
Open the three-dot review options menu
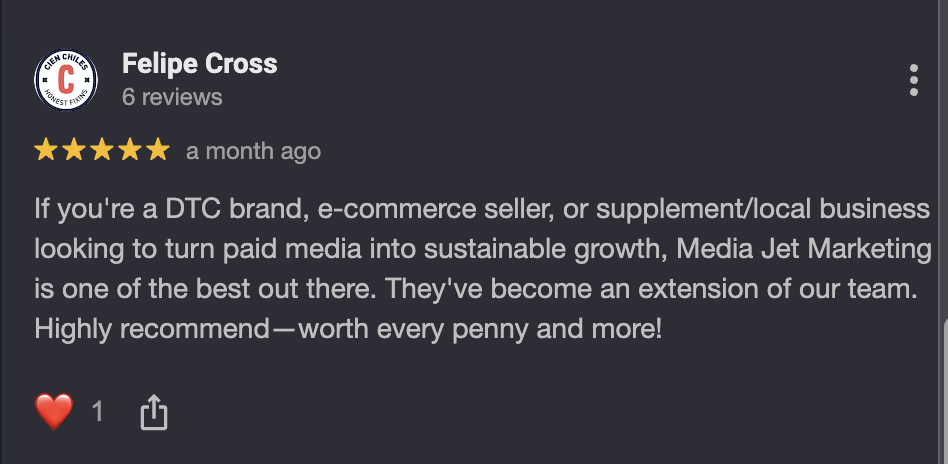click(x=914, y=80)
